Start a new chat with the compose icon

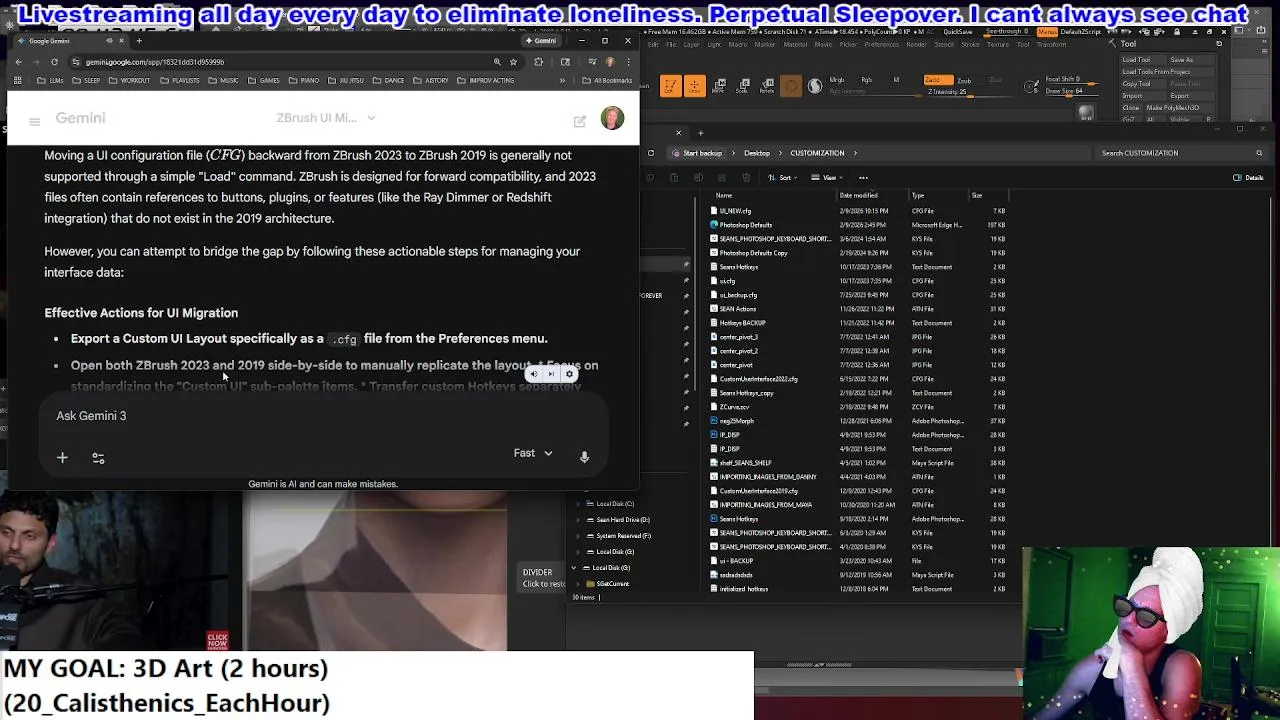(x=580, y=121)
